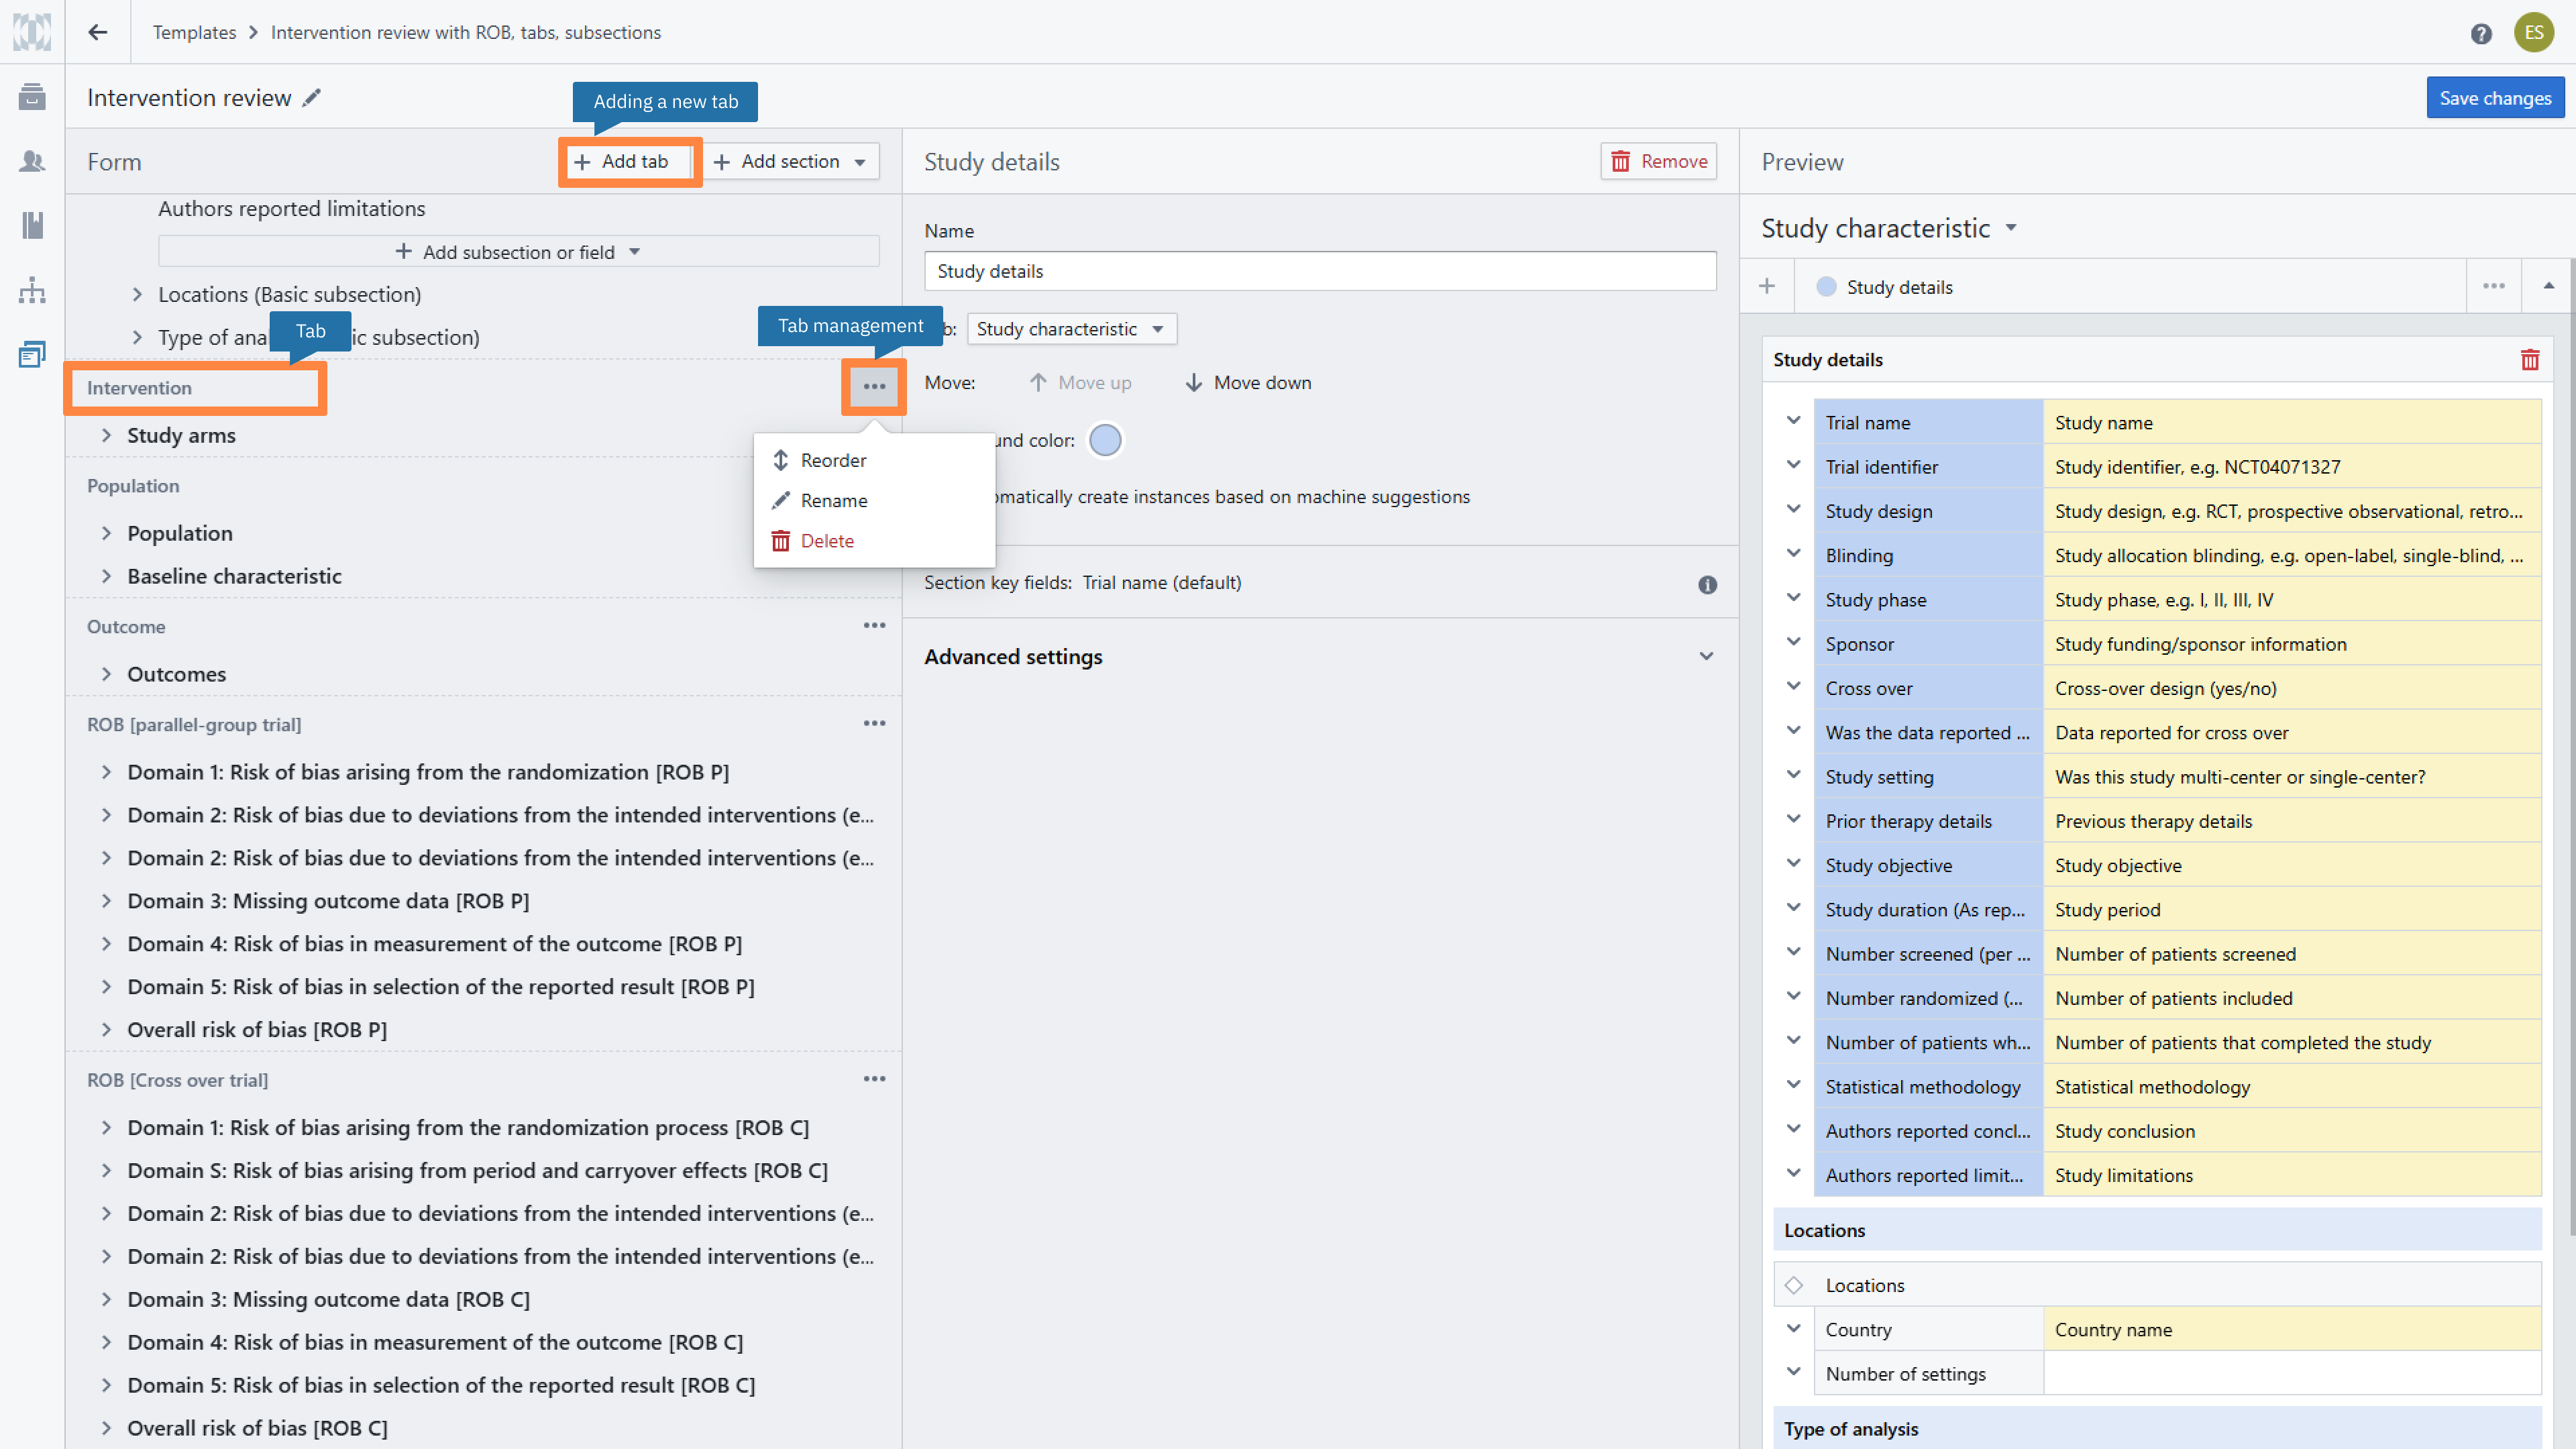
Task: Click plus icon beside Study details preview
Action: pyautogui.click(x=1767, y=287)
